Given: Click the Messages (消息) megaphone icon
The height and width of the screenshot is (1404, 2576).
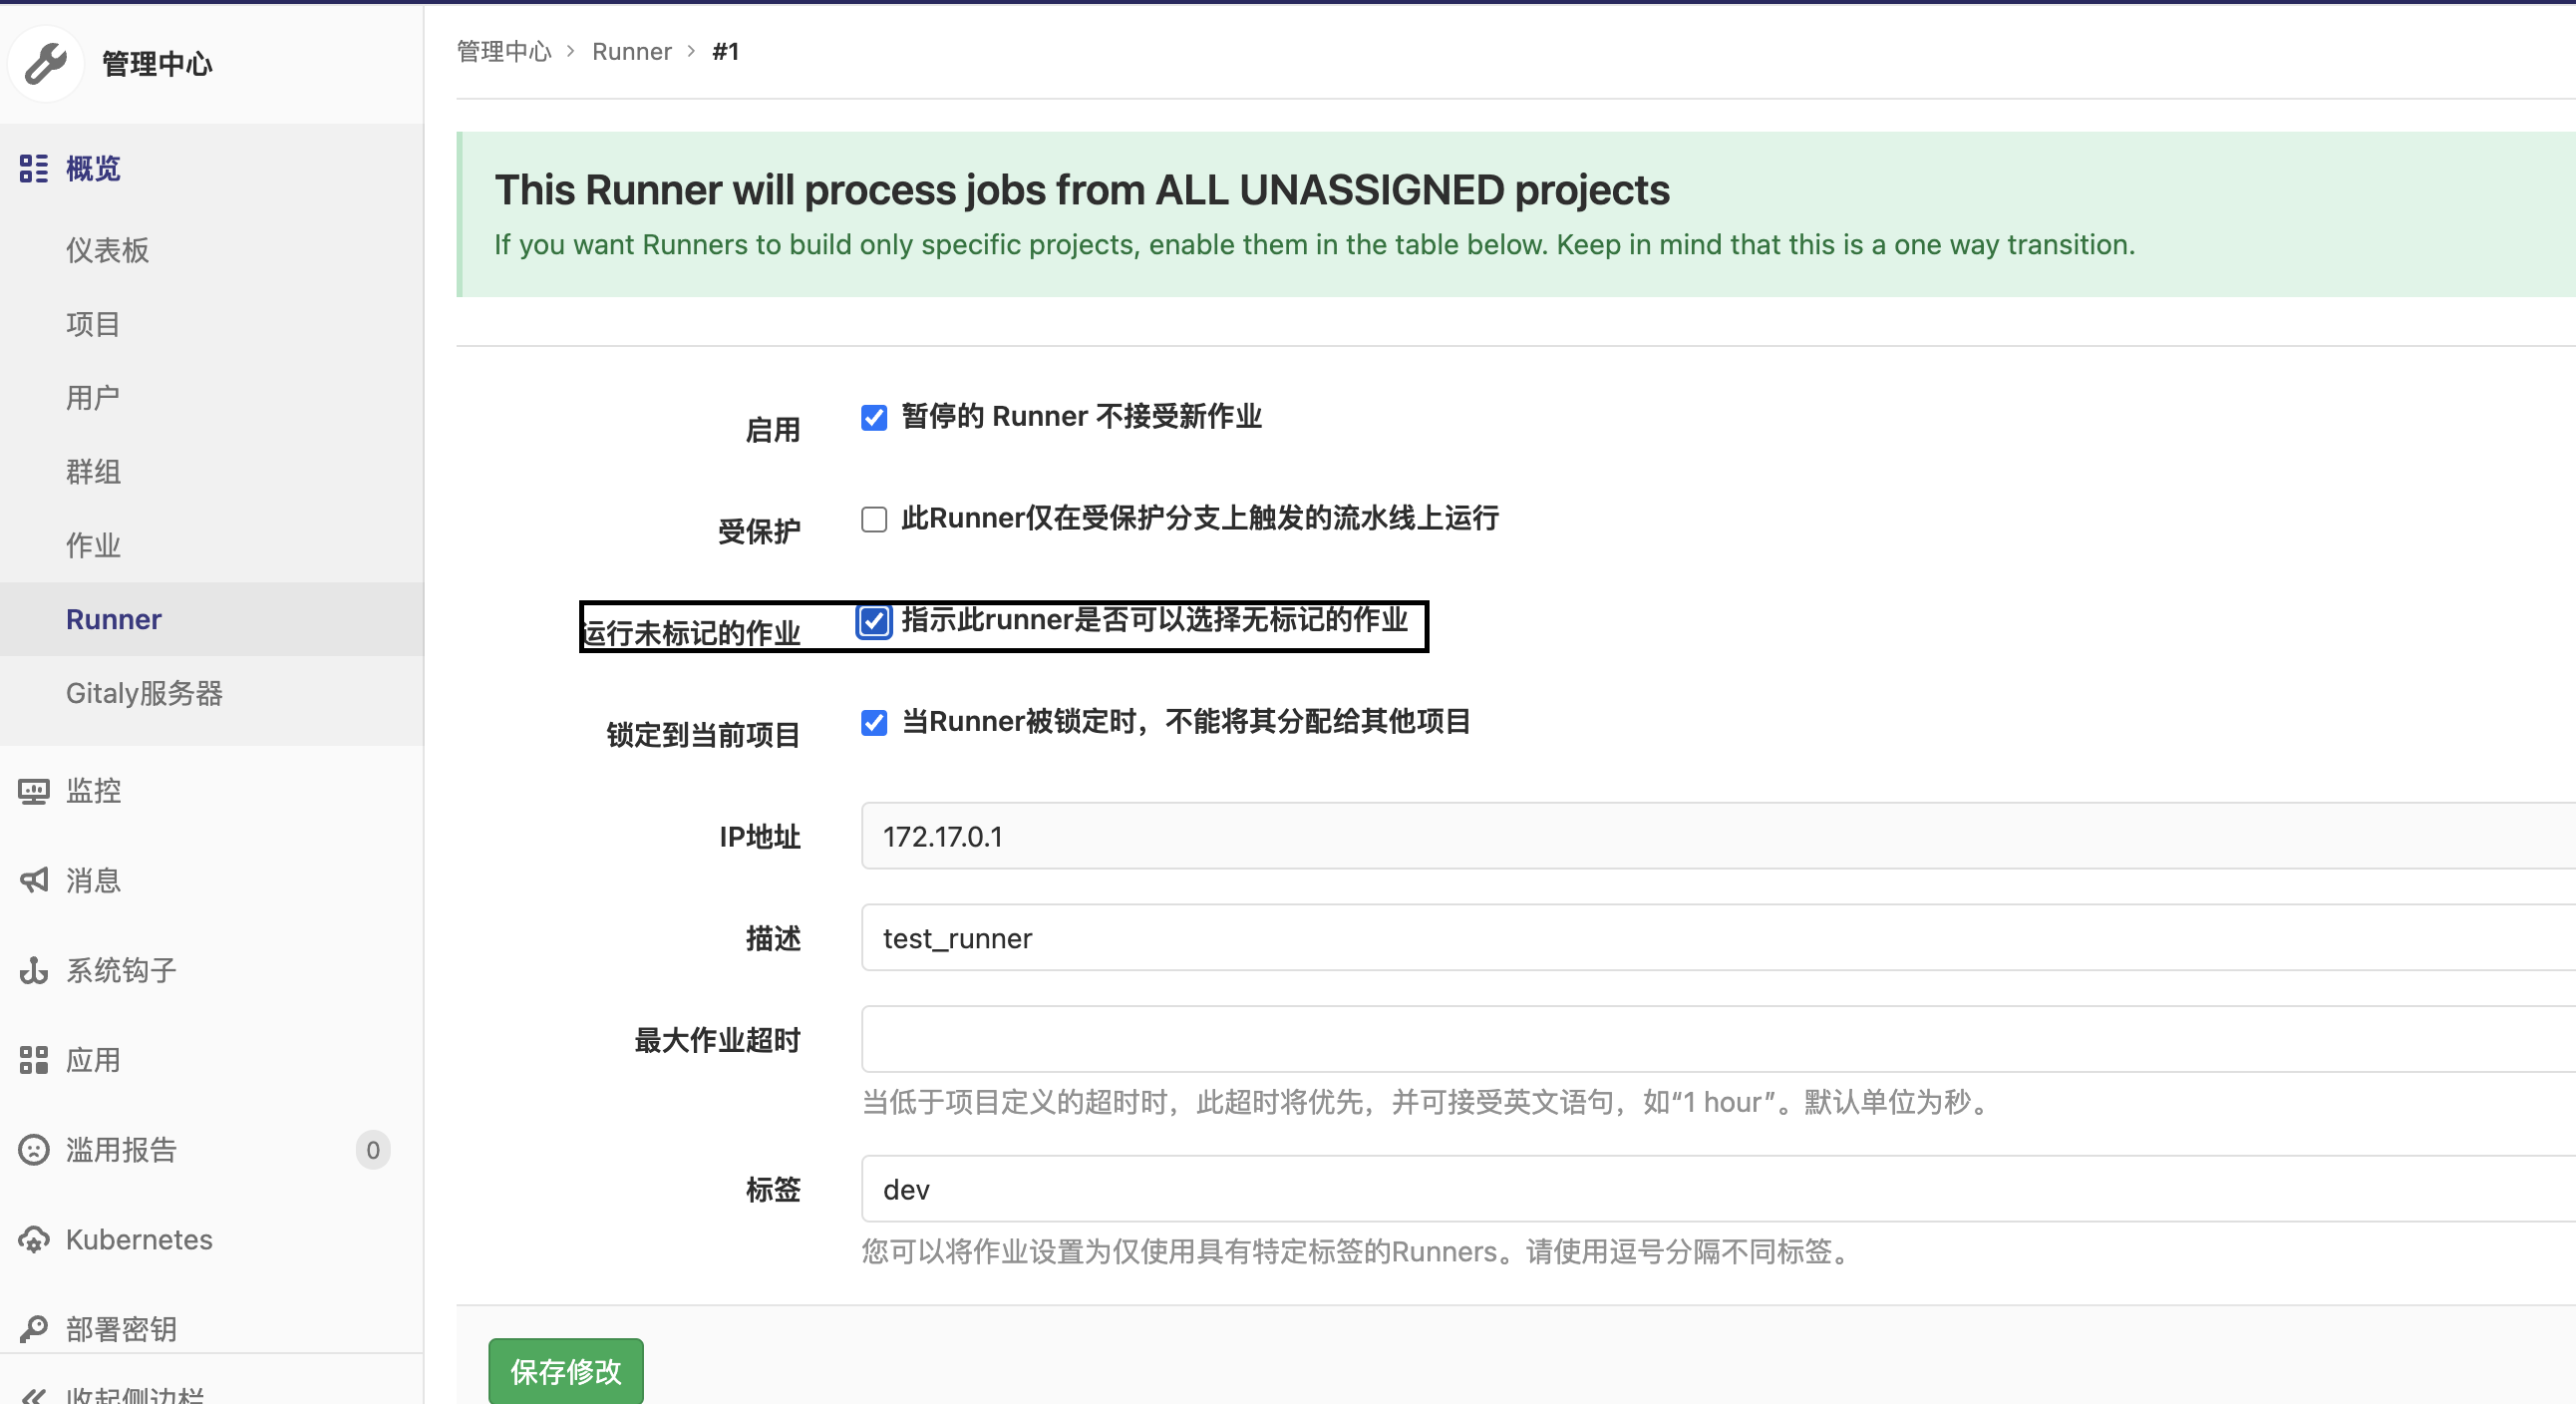Looking at the screenshot, I should (33, 880).
